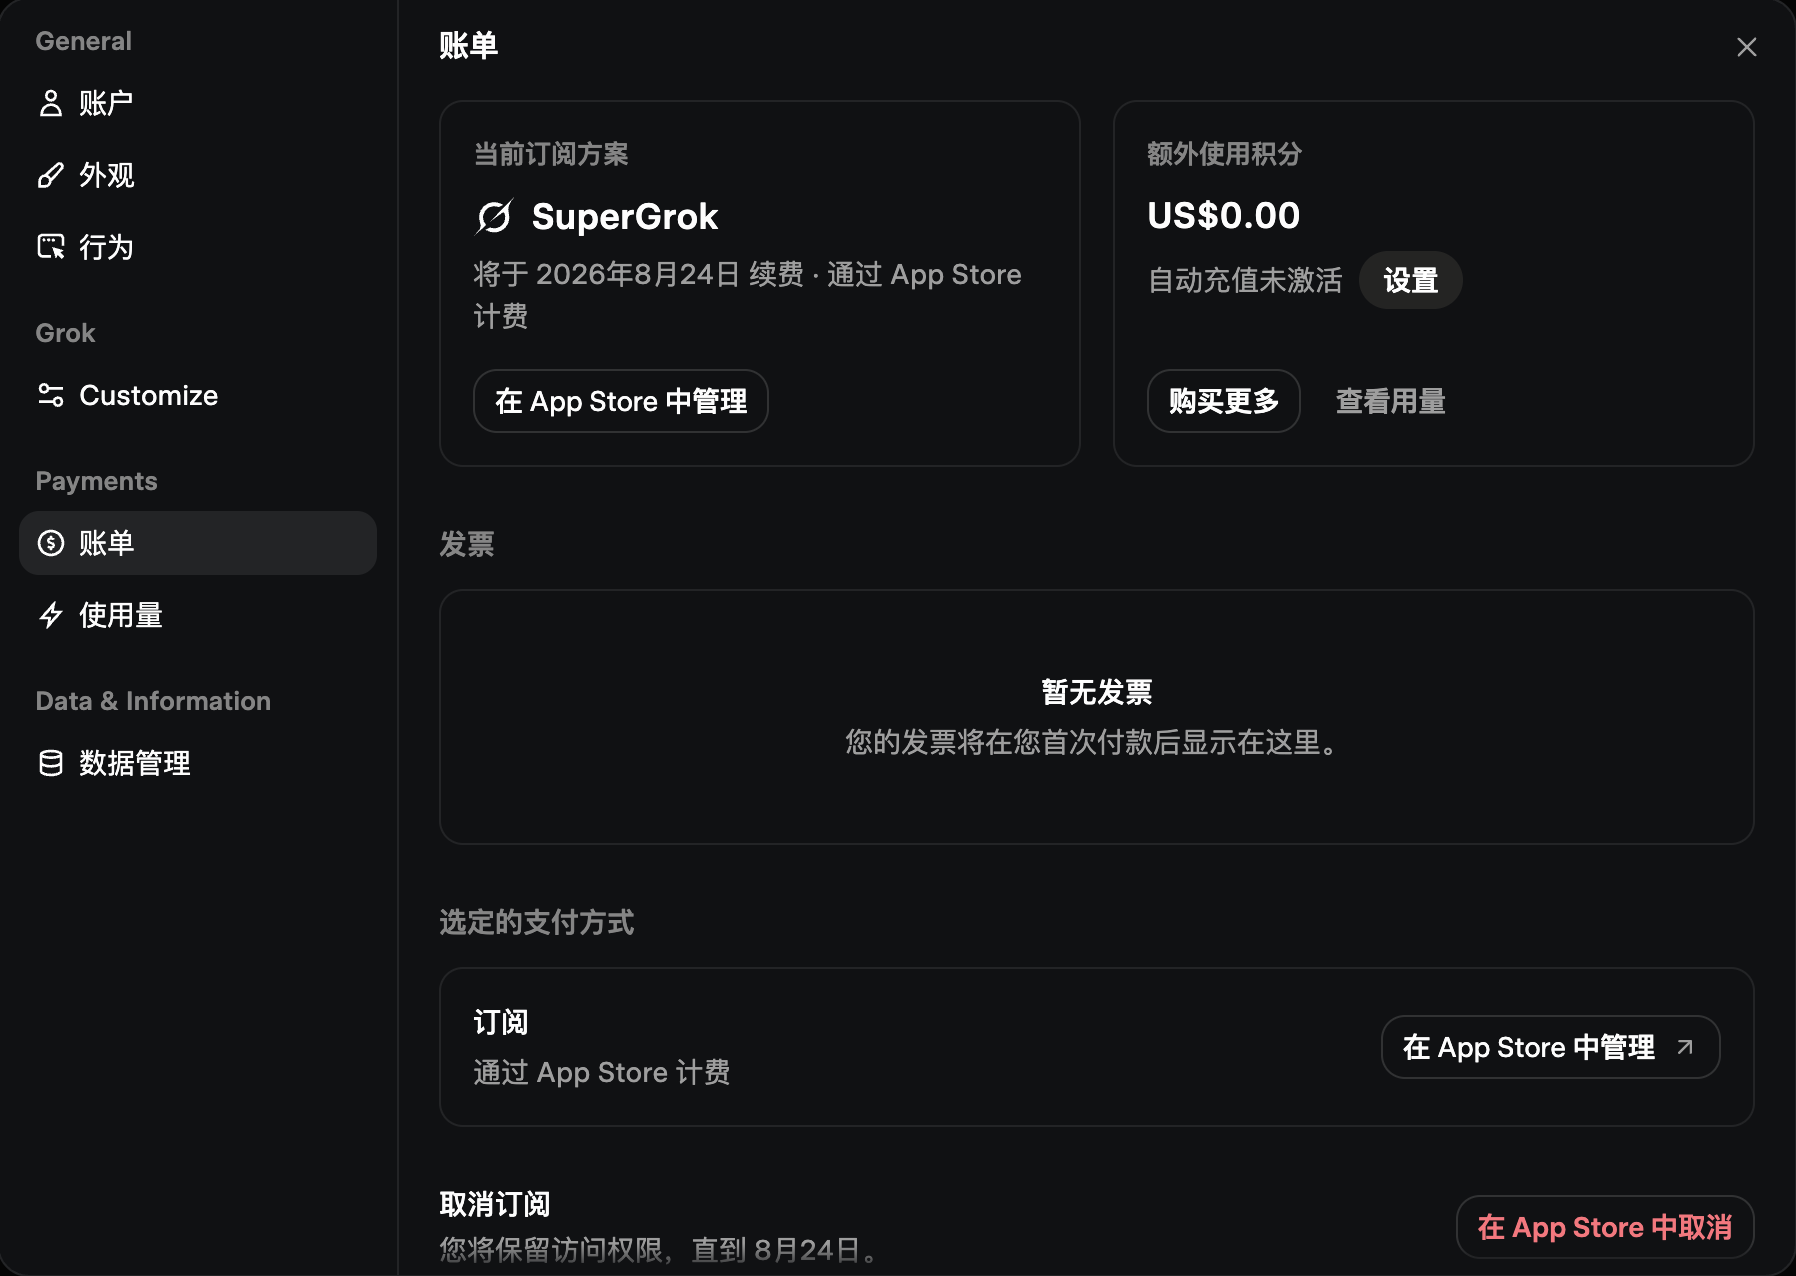This screenshot has width=1796, height=1276.
Task: Close the billing settings dialog
Action: pyautogui.click(x=1747, y=47)
